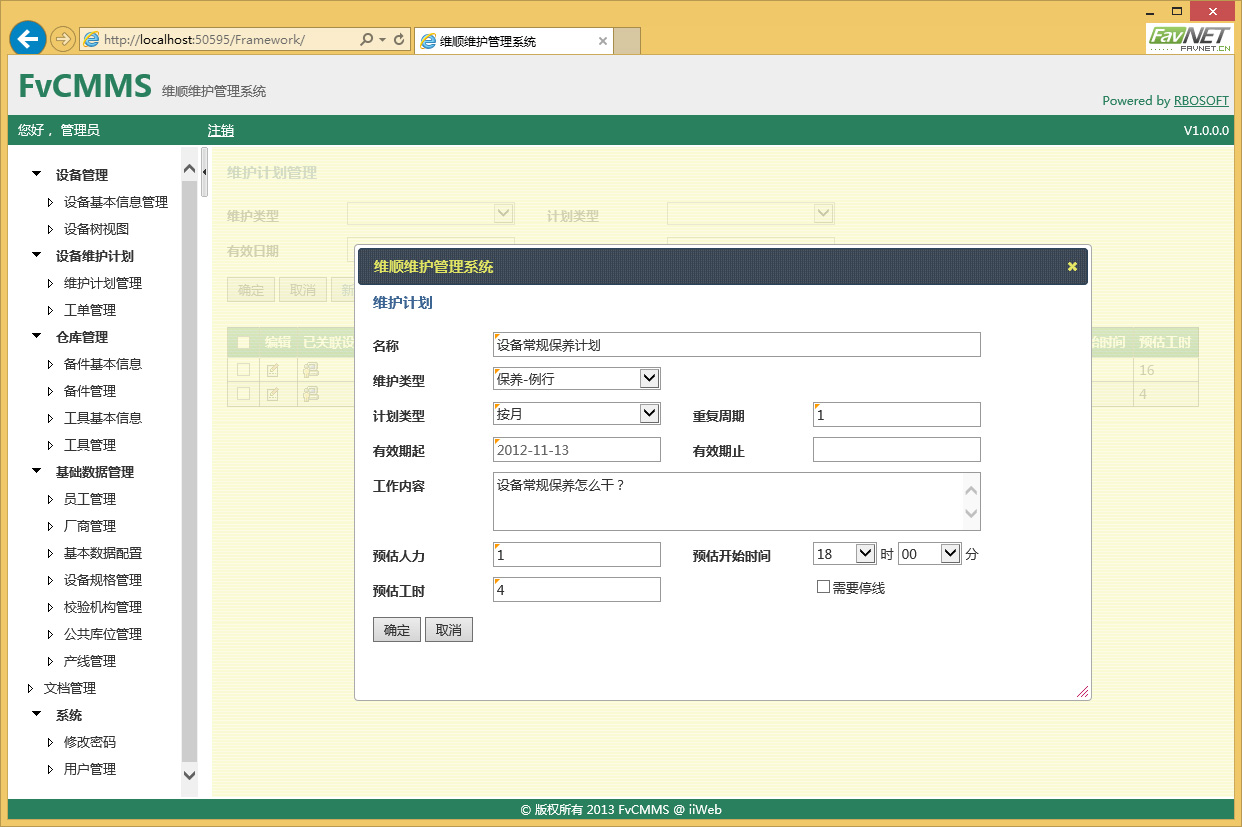Toggle the 需要停线 checkbox
This screenshot has width=1242, height=827.
pyautogui.click(x=823, y=587)
